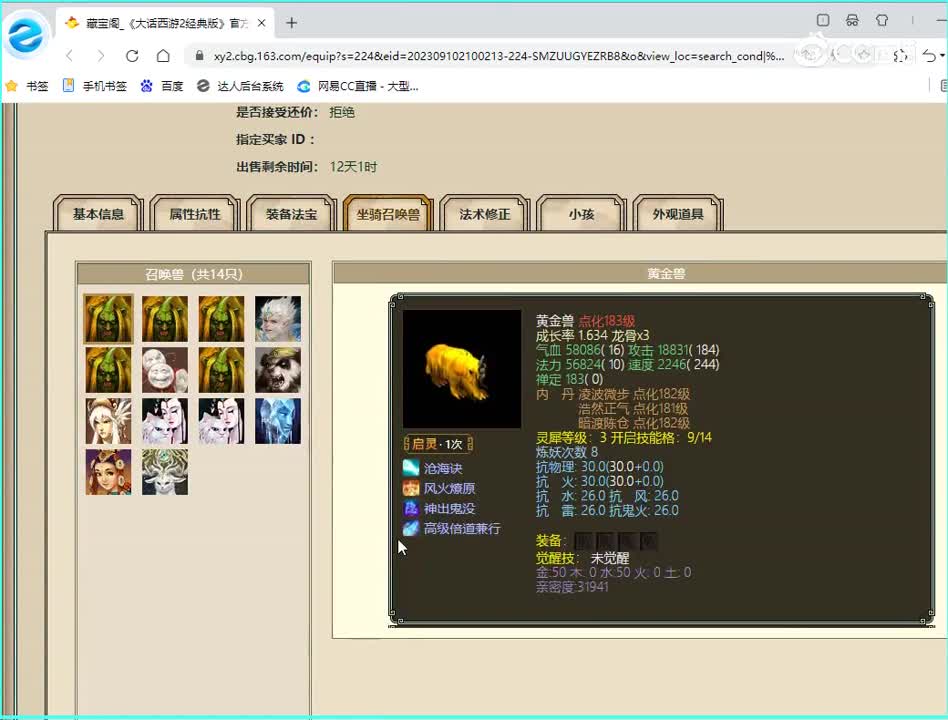Image resolution: width=948 pixels, height=720 pixels.
Task: Select the twin white faces summon portrait
Action: coord(165,370)
